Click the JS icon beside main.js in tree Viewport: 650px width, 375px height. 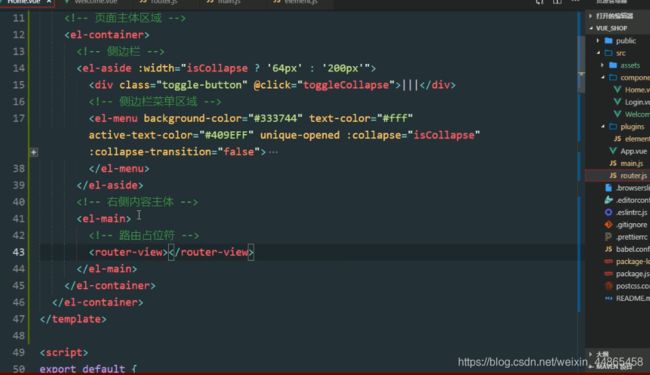click(x=613, y=163)
